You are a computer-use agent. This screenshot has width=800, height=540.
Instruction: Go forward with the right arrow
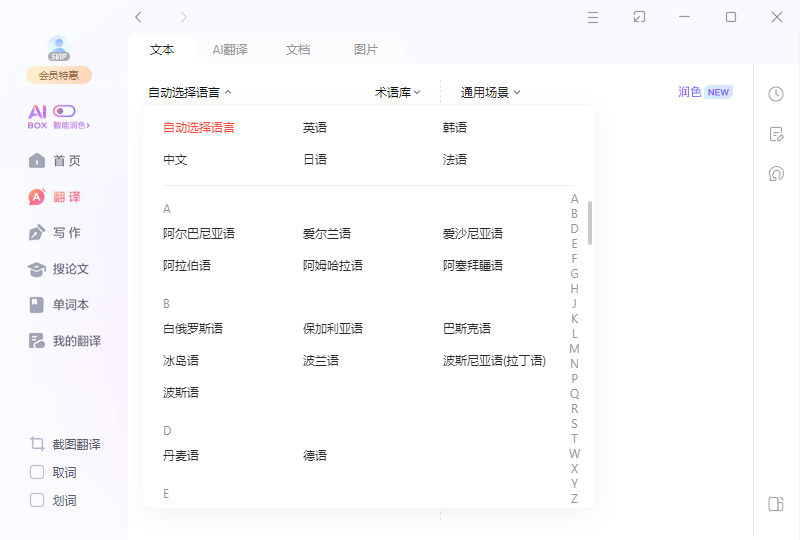coord(184,17)
